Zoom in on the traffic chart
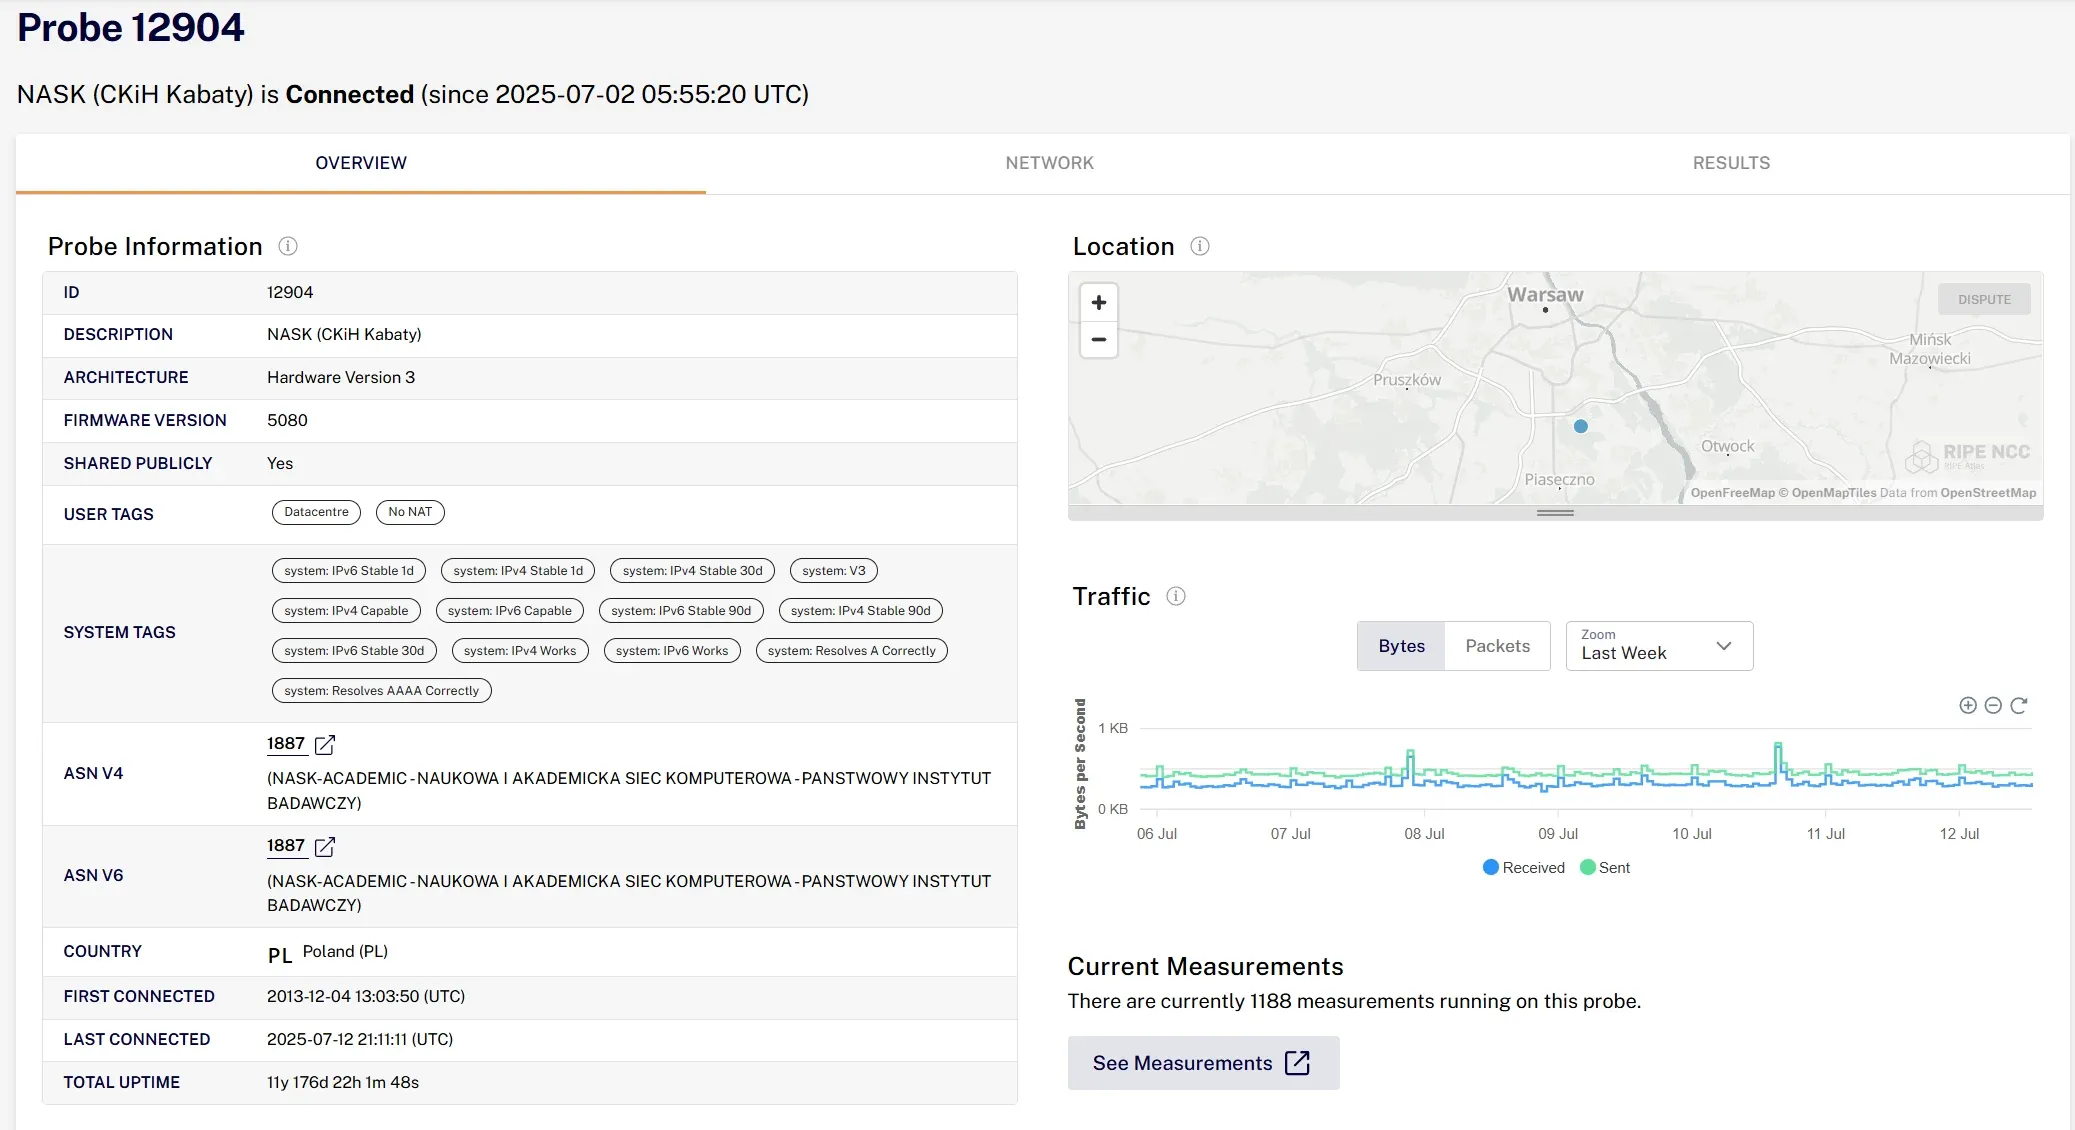This screenshot has width=2075, height=1130. 1968,706
